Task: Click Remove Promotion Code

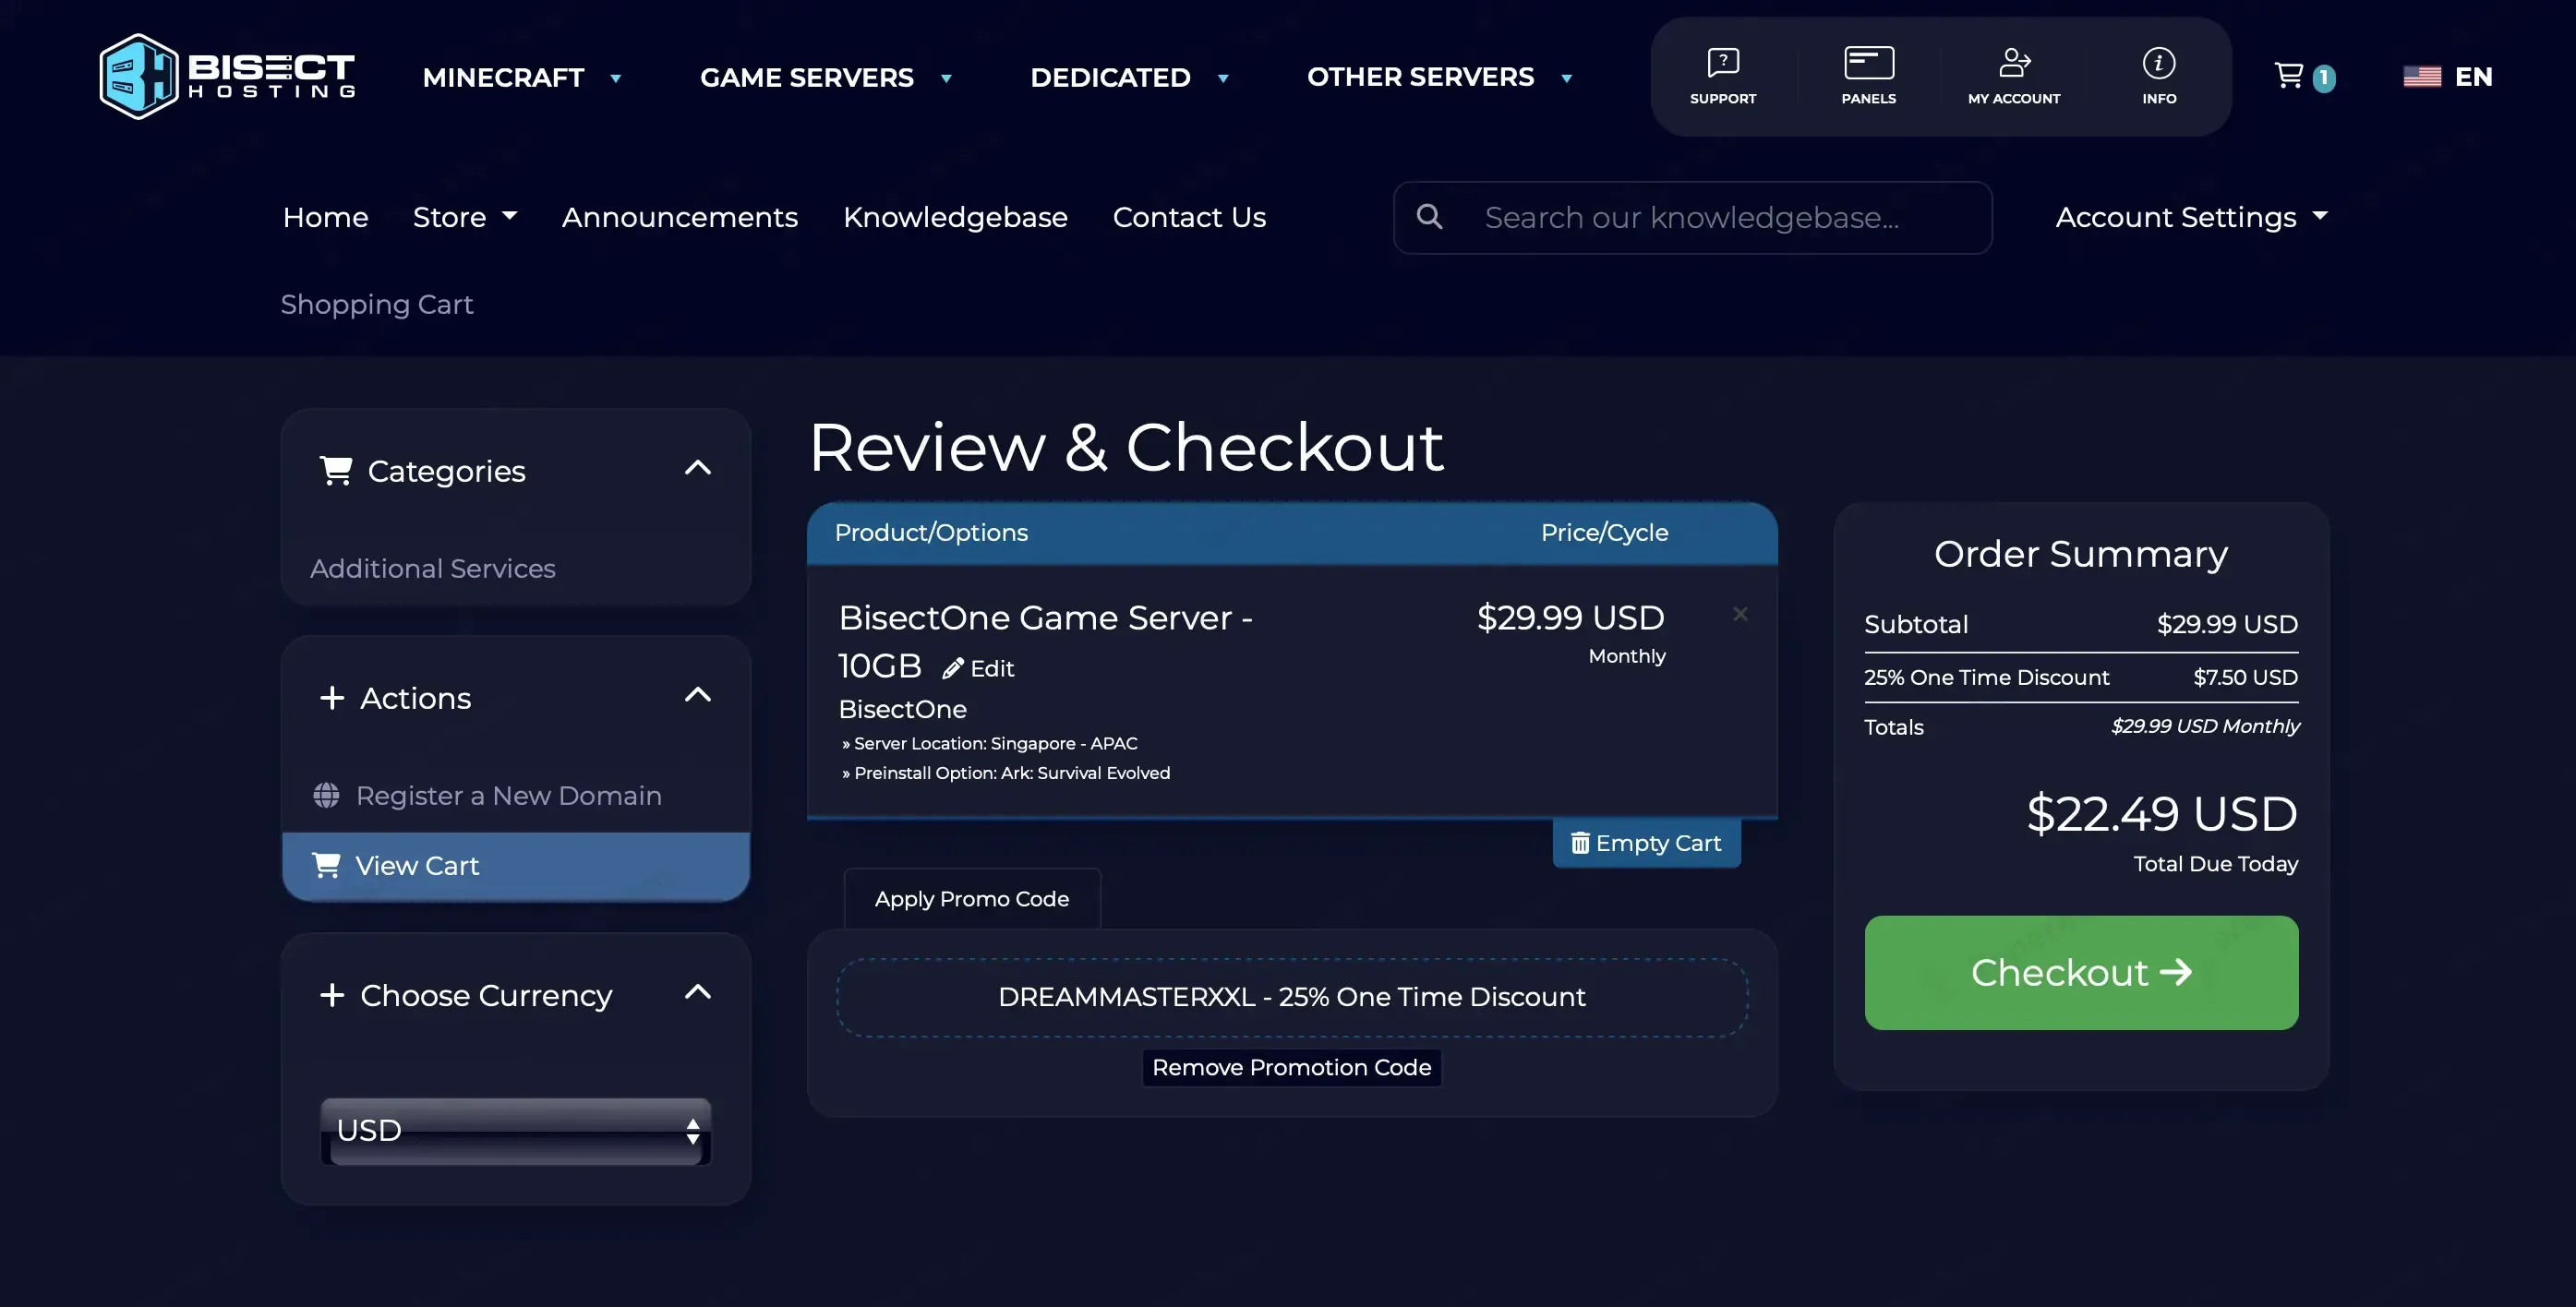Action: 1290,1067
